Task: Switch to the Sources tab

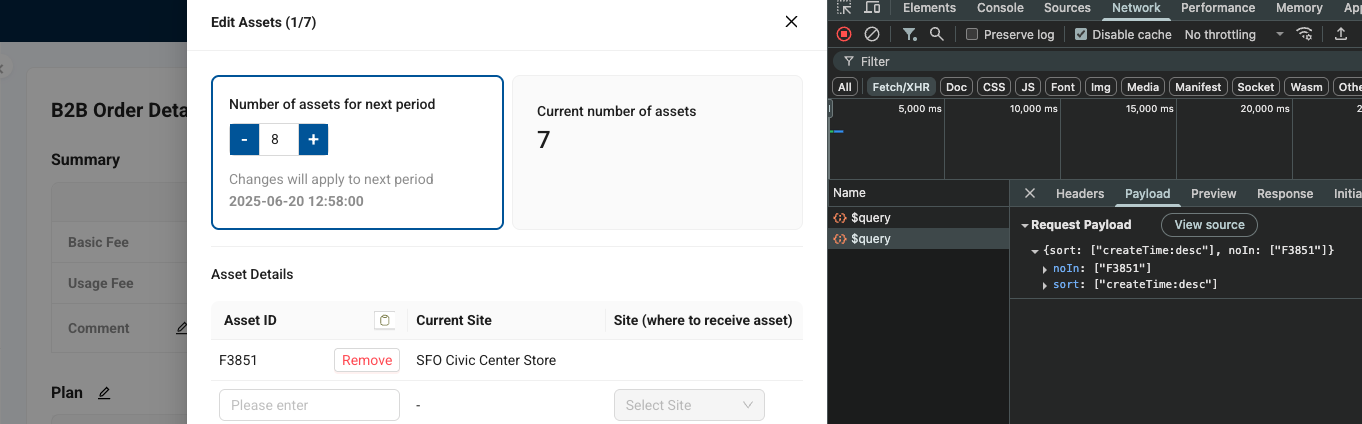Action: point(1067,8)
